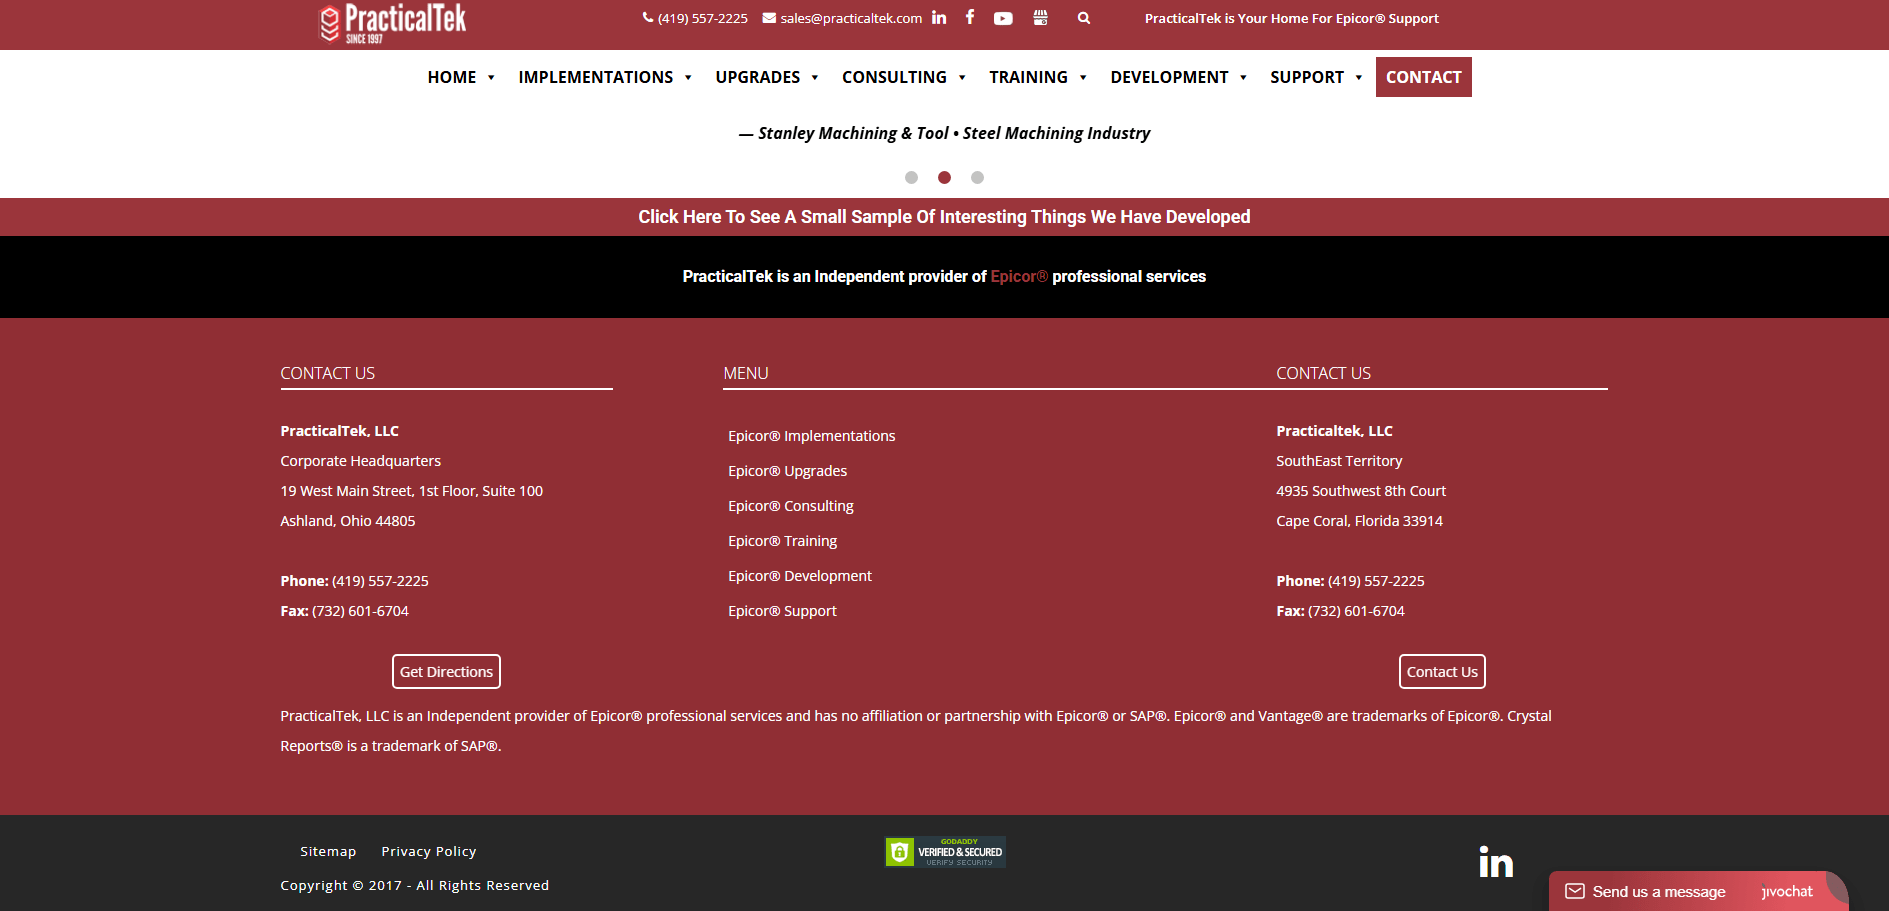Click the Contact Us button
Screen dimensions: 1889x911
coord(1442,672)
